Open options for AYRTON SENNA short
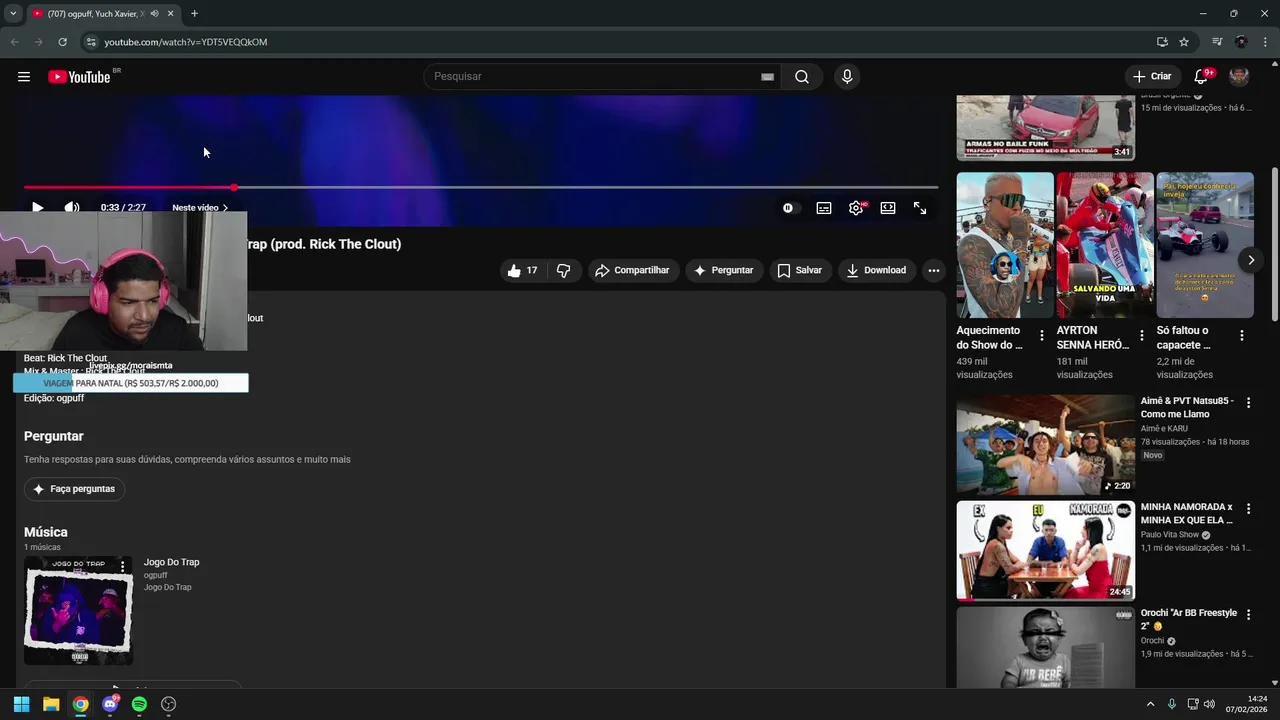The width and height of the screenshot is (1280, 720). coord(1142,336)
